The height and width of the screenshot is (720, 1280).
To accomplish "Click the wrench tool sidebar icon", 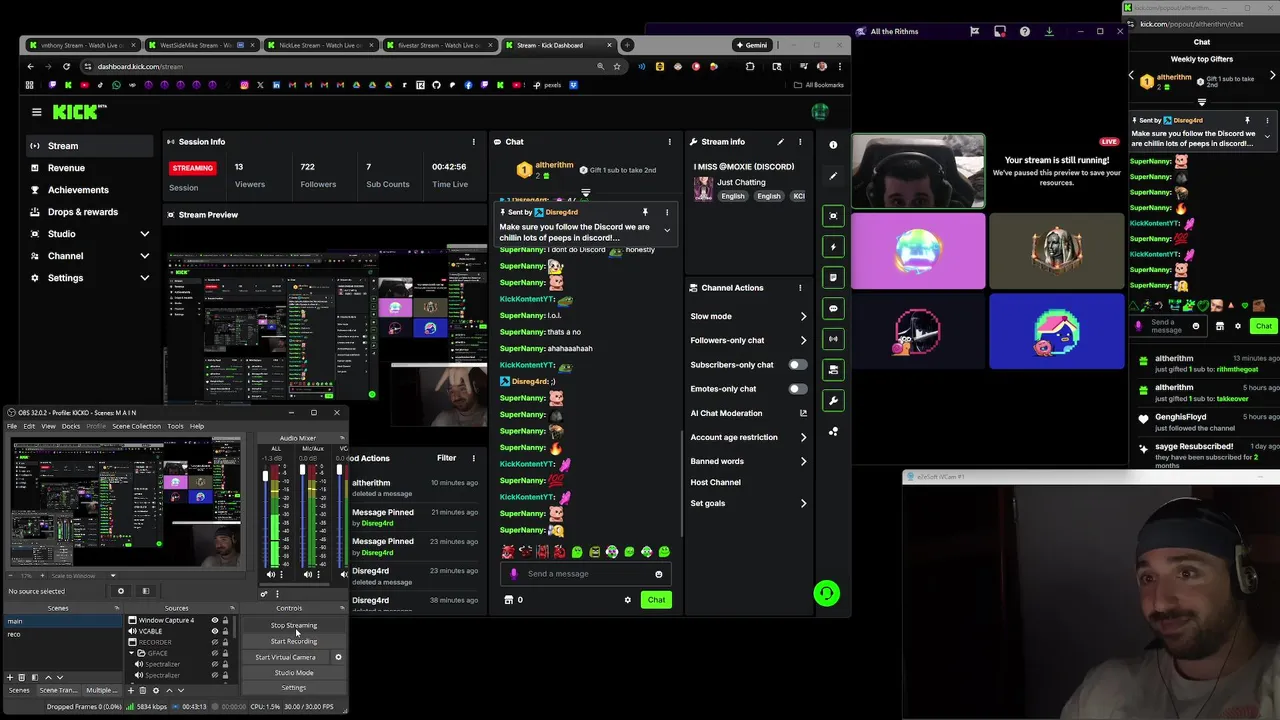I will pyautogui.click(x=833, y=401).
